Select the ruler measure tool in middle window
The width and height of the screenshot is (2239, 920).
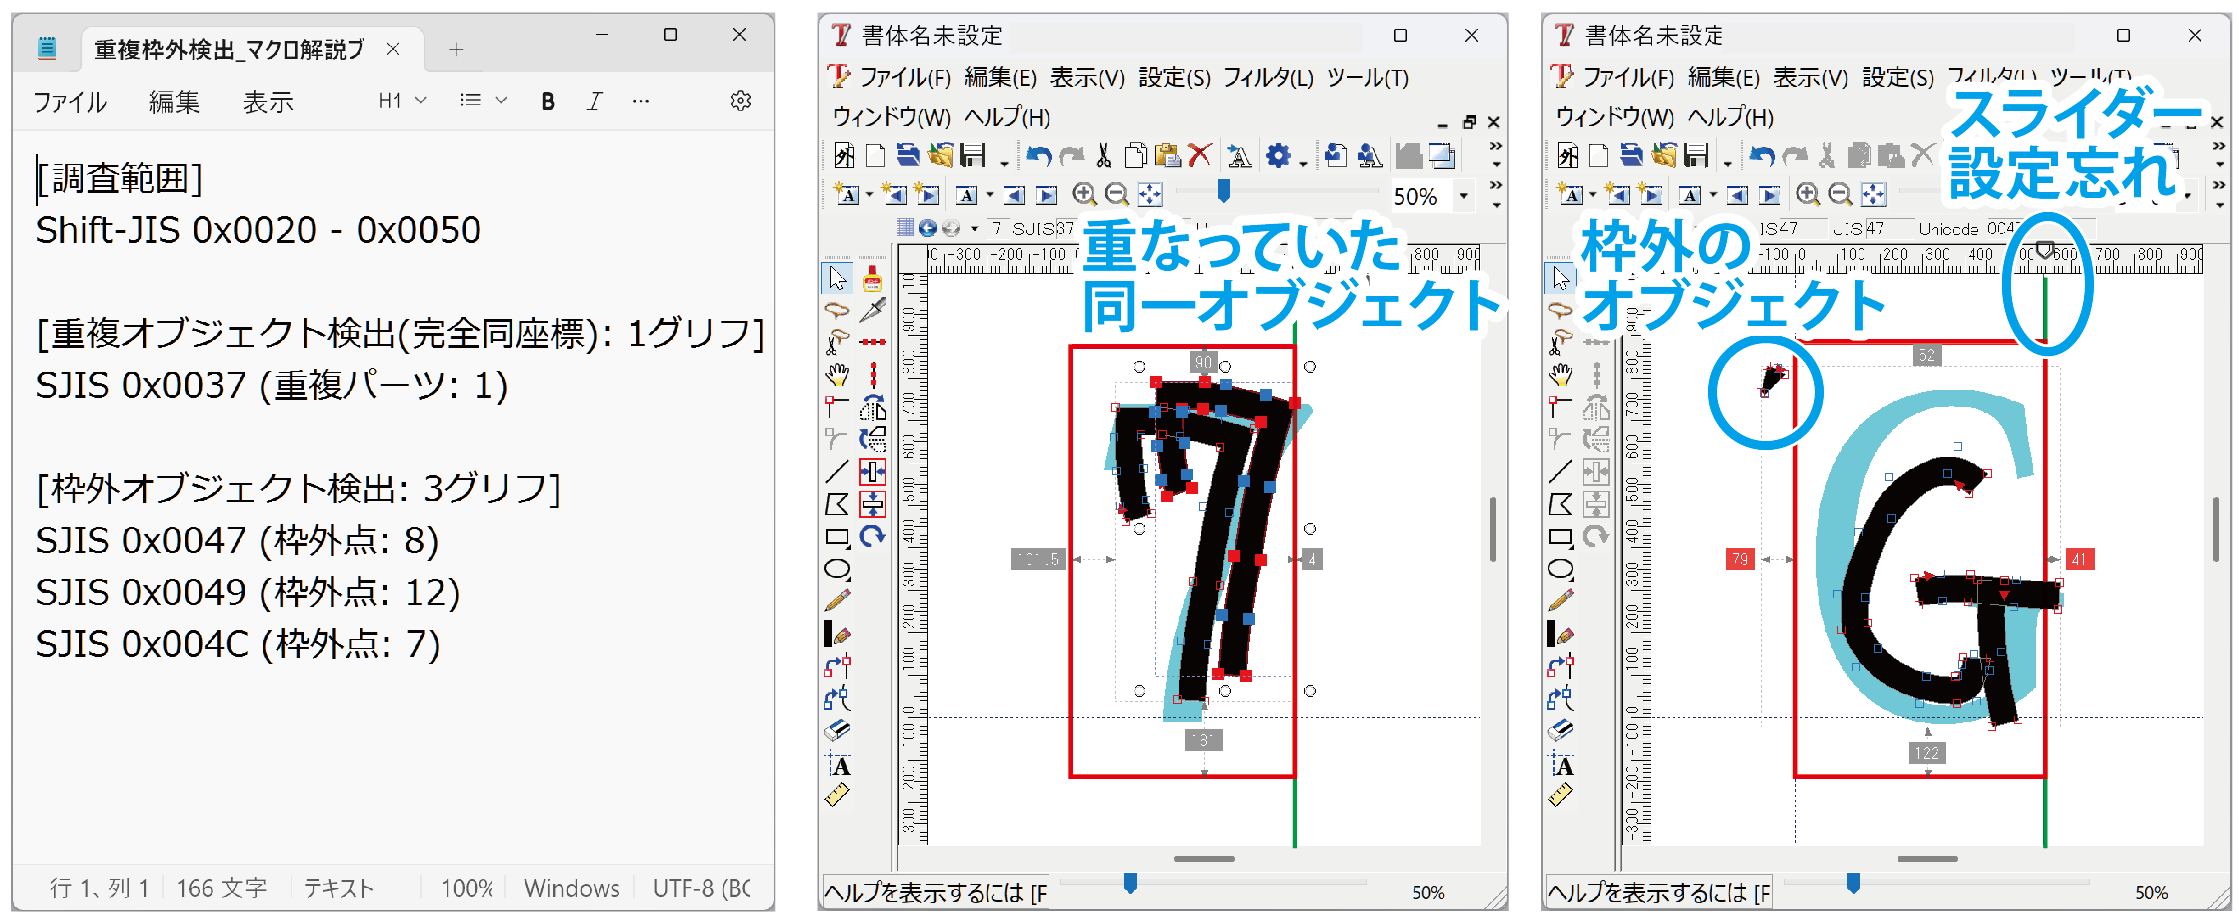pos(837,796)
